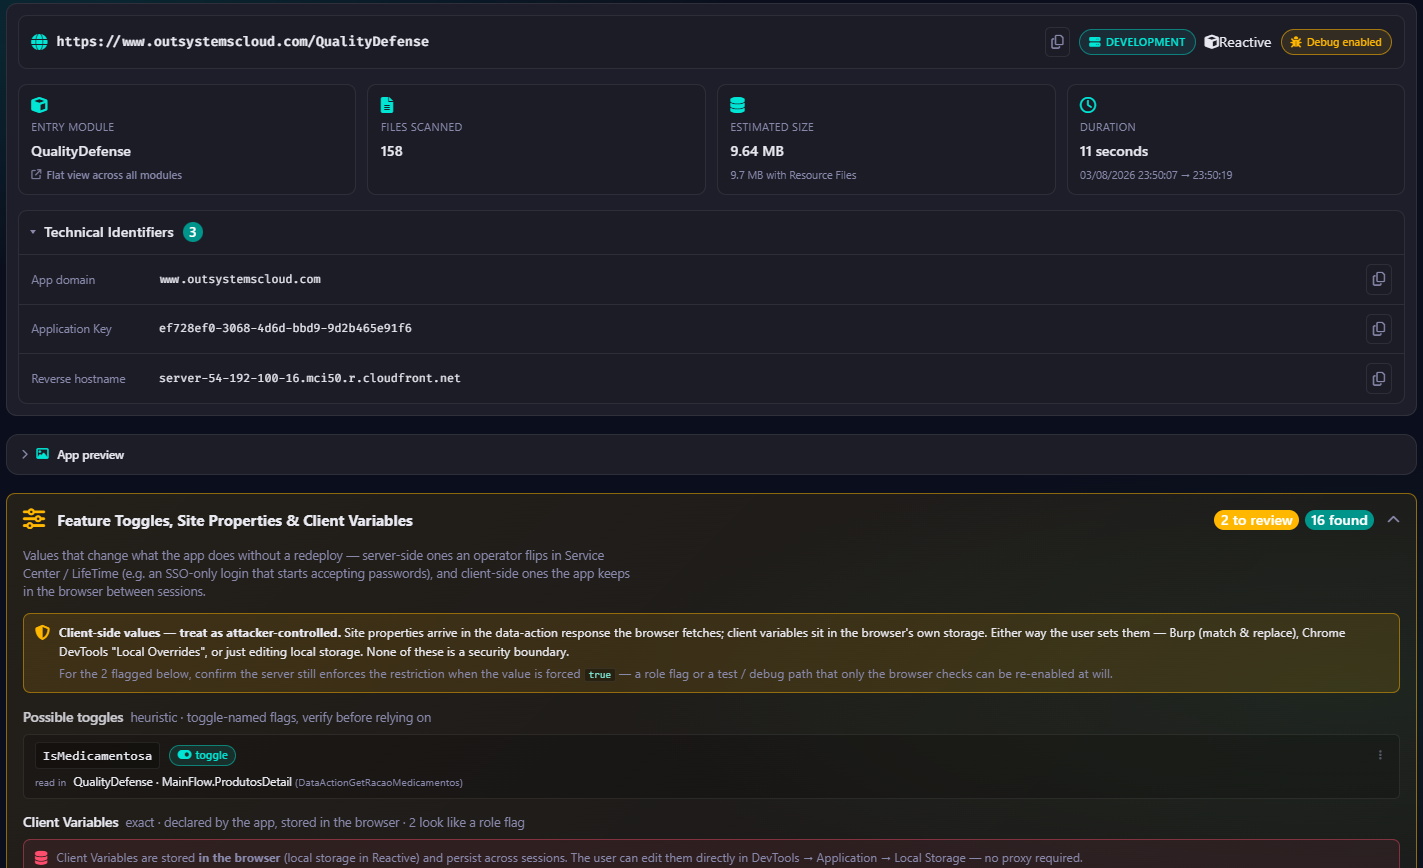Click the Technical Identifiers count badge 3
The height and width of the screenshot is (868, 1423).
click(x=193, y=232)
